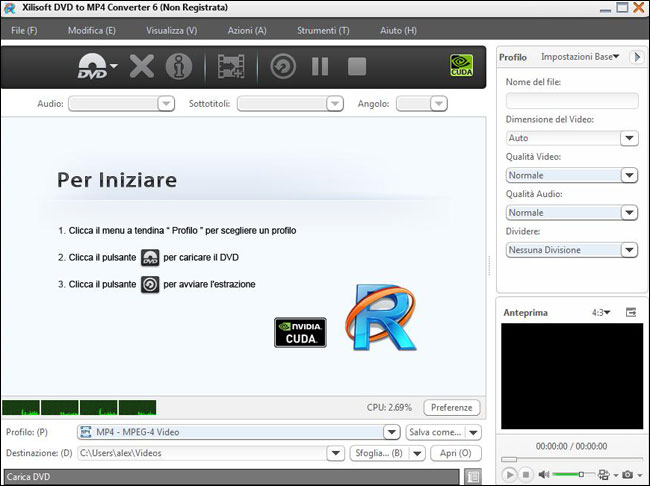Toggle the green CUDA acceleration icon
The width and height of the screenshot is (650, 486).
[461, 66]
